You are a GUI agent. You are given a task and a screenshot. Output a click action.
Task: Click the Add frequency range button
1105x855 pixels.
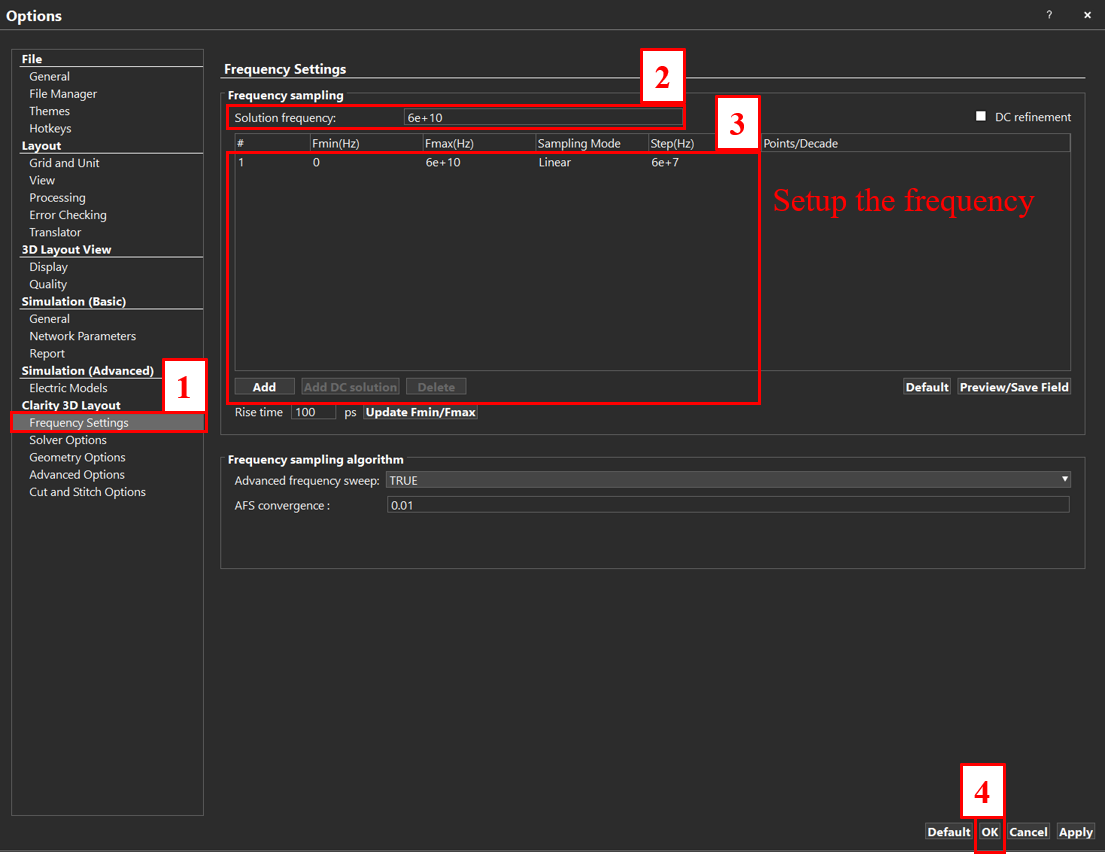264,387
